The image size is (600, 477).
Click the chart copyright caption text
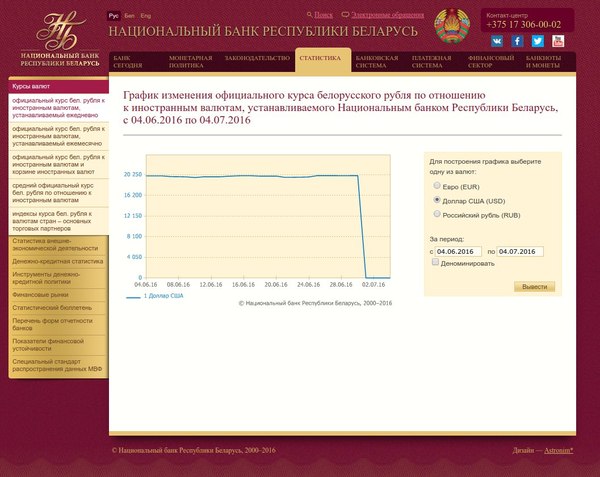coord(315,303)
